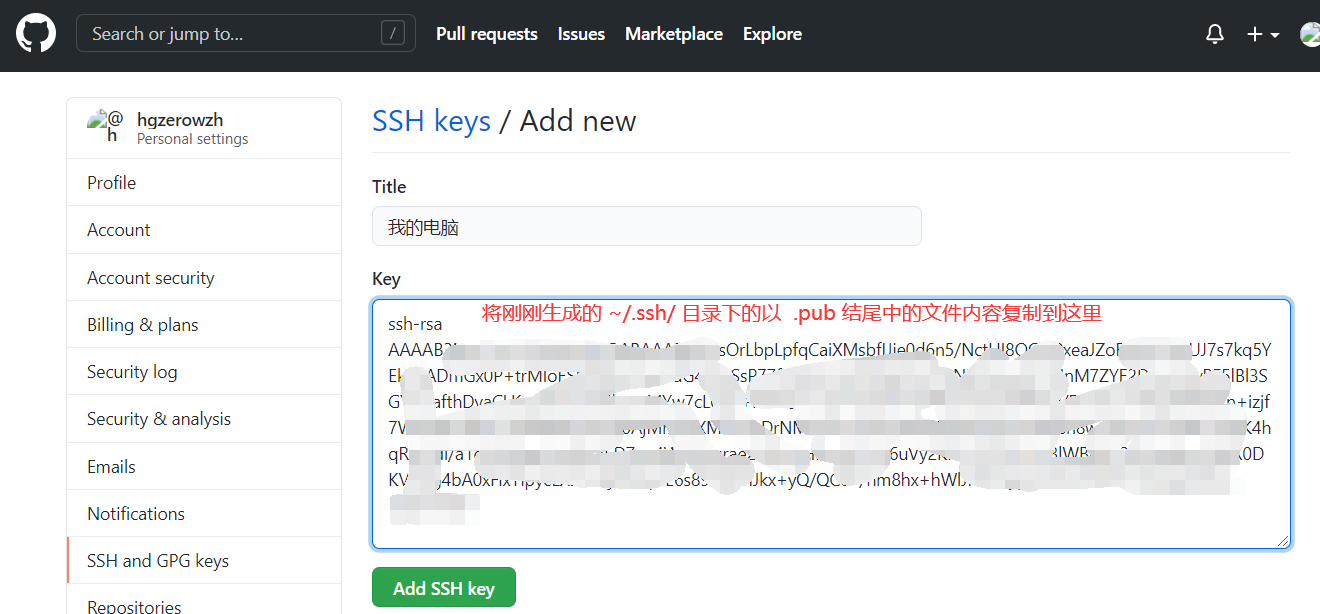Open the user avatar menu

[1310, 34]
